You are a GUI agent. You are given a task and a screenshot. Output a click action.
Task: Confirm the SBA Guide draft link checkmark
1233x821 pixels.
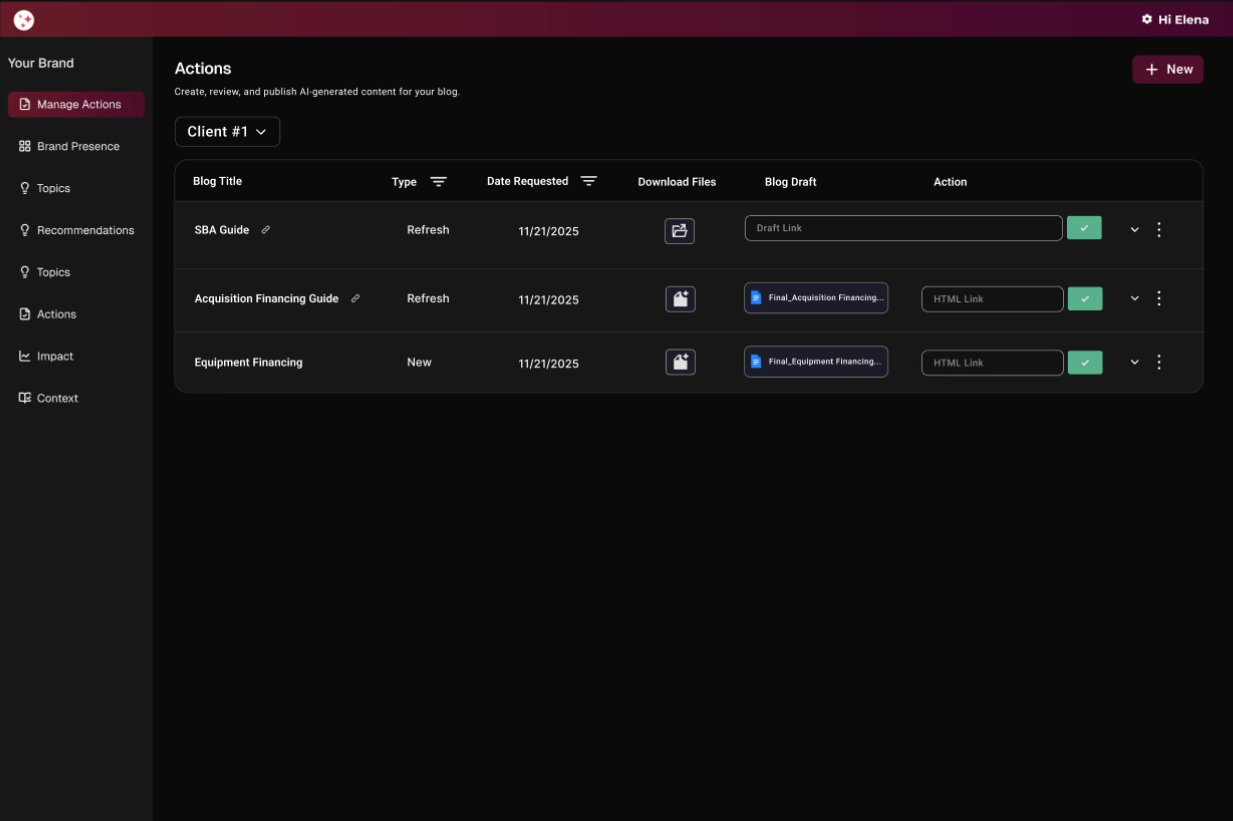tap(1084, 228)
